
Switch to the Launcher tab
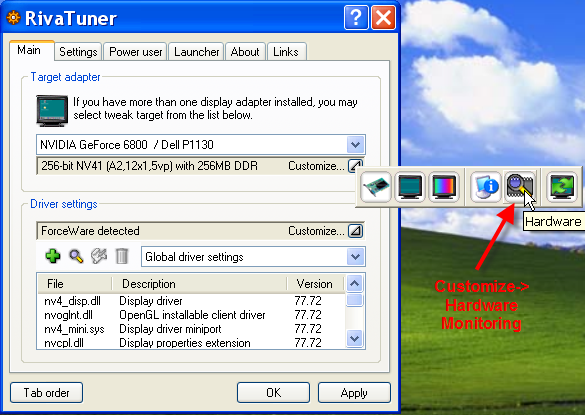coord(197,52)
